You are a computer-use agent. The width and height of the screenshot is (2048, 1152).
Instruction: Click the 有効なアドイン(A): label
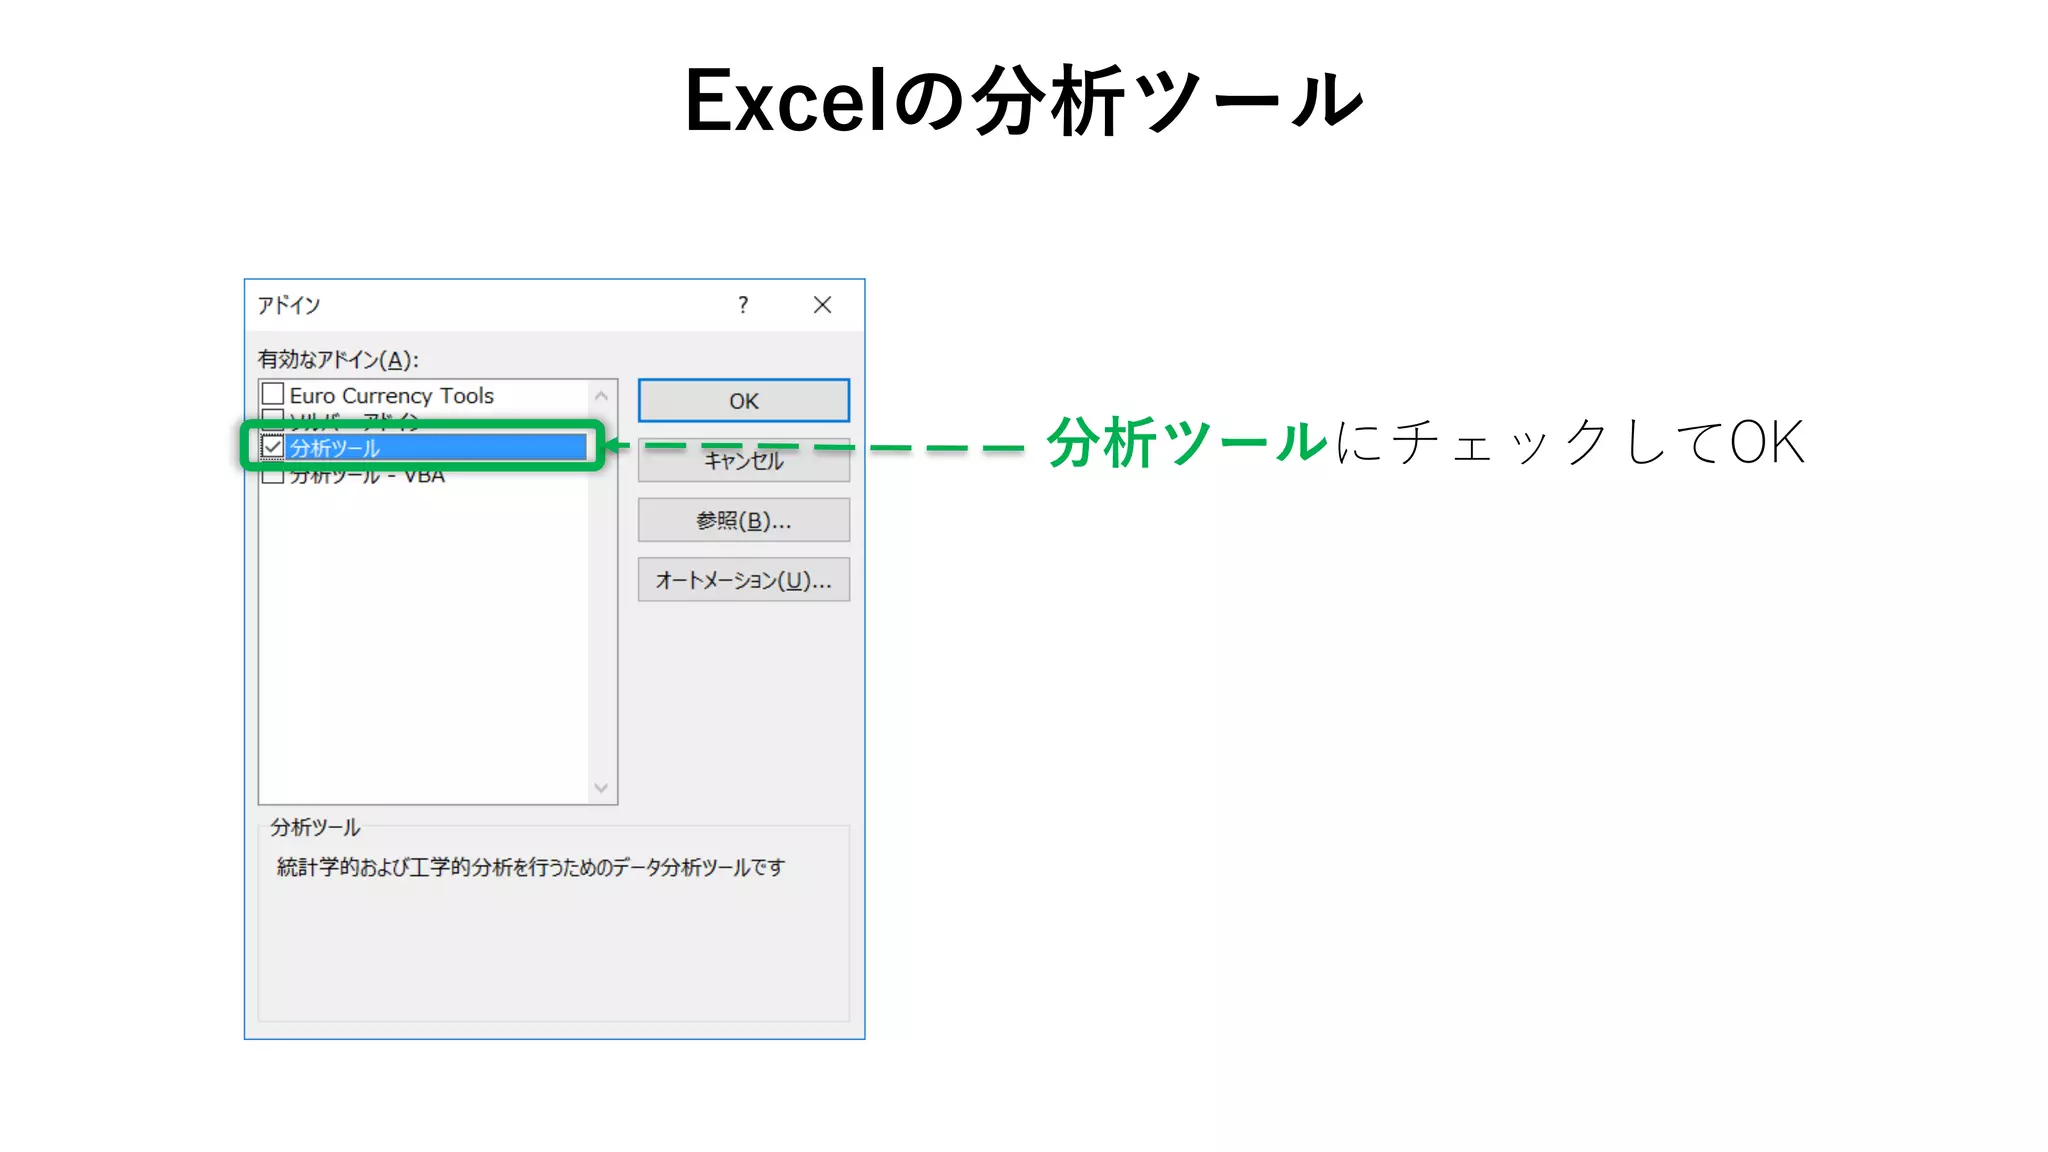click(338, 359)
